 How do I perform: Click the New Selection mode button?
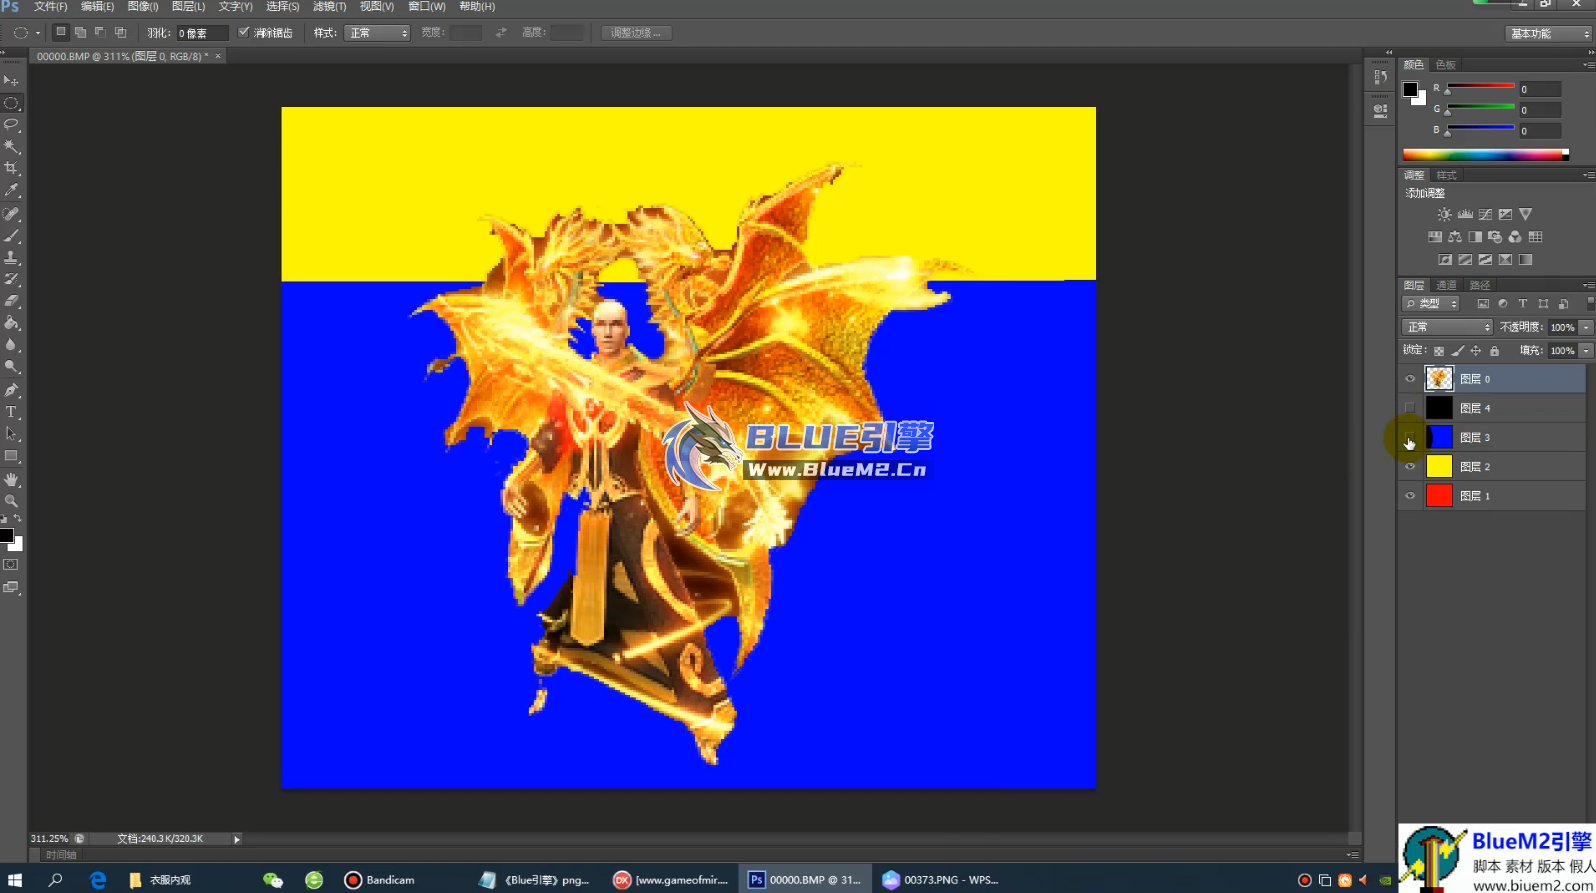[60, 33]
